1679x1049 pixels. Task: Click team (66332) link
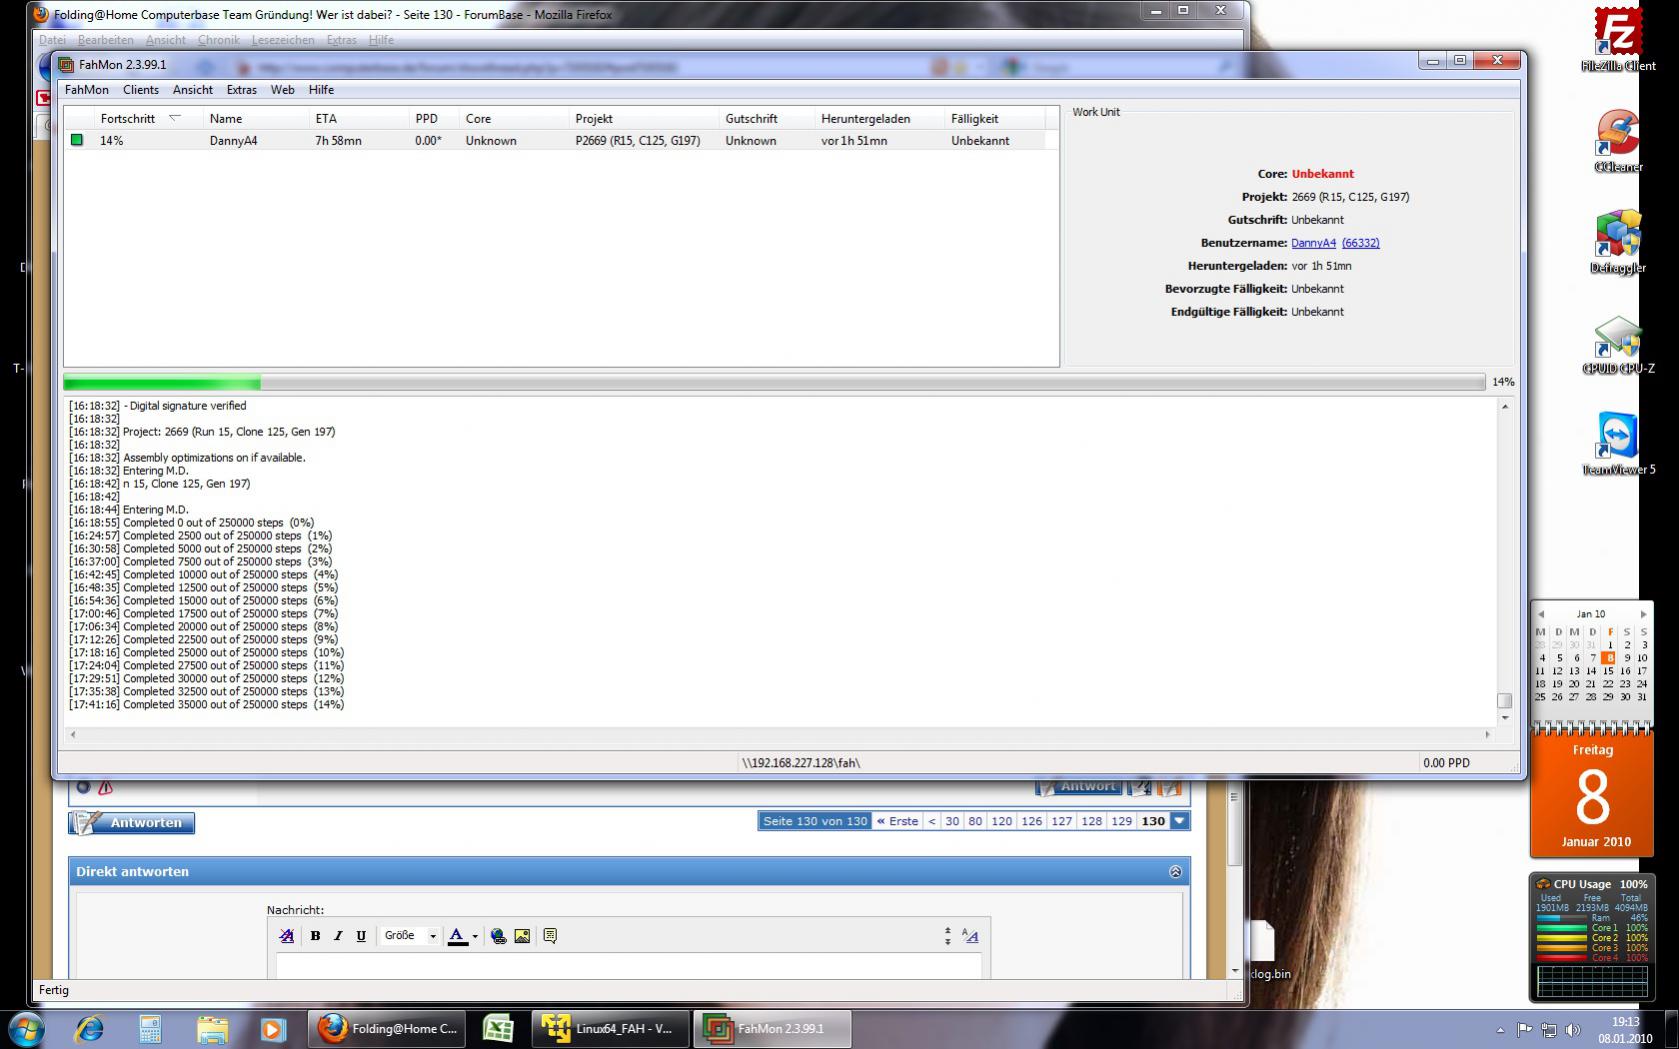pos(1361,243)
